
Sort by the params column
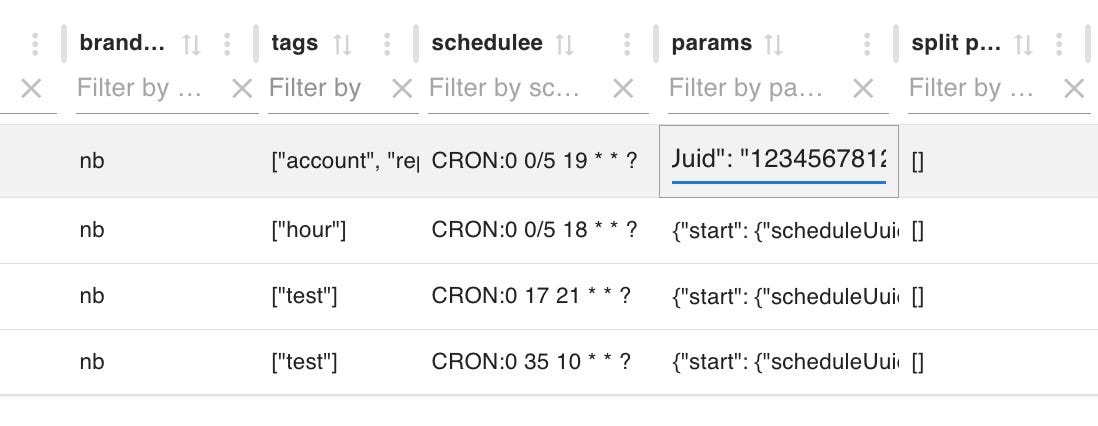click(x=773, y=44)
